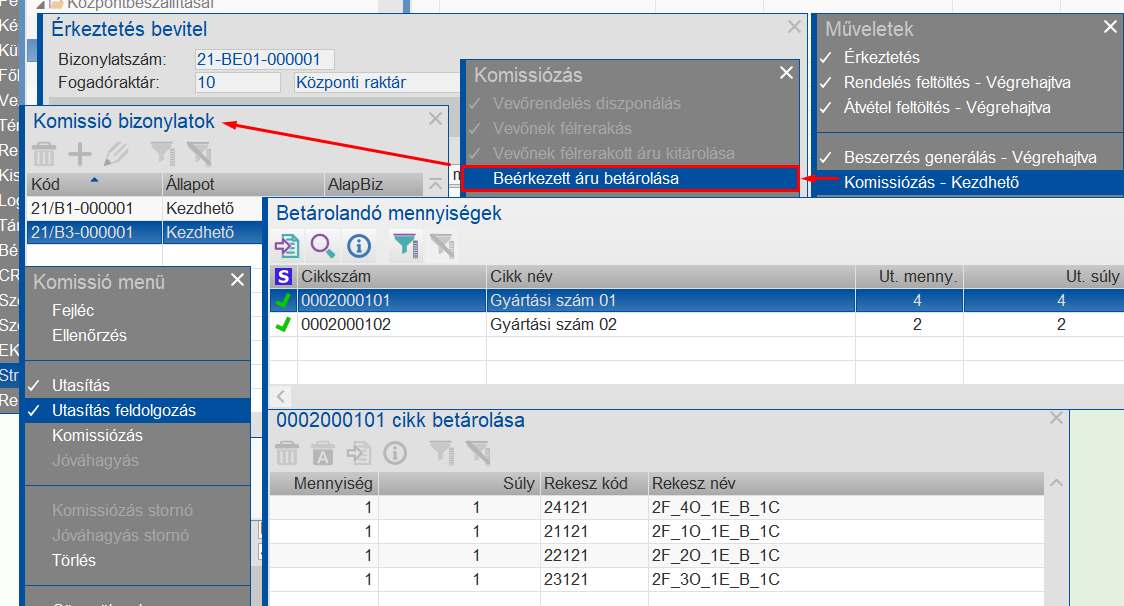Select Komissiózás - Kezdhető in Műveletek

970,182
